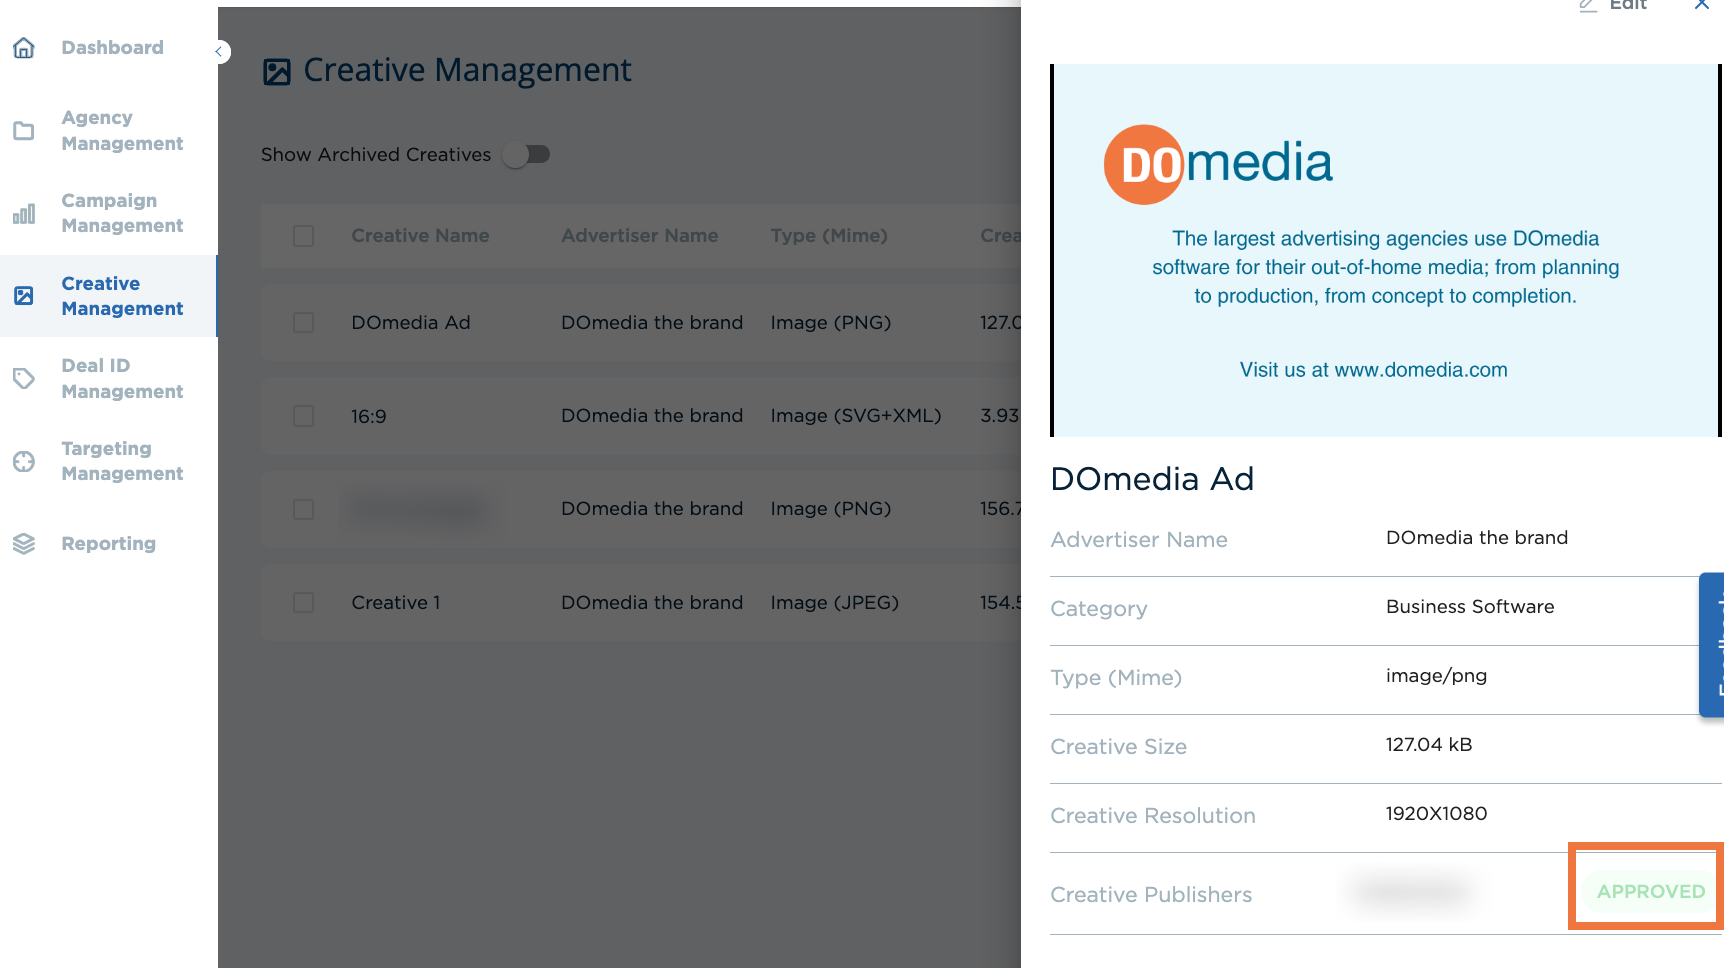Click the image icon beside the Creative Management heading
This screenshot has height=968, width=1724.
click(x=277, y=72)
